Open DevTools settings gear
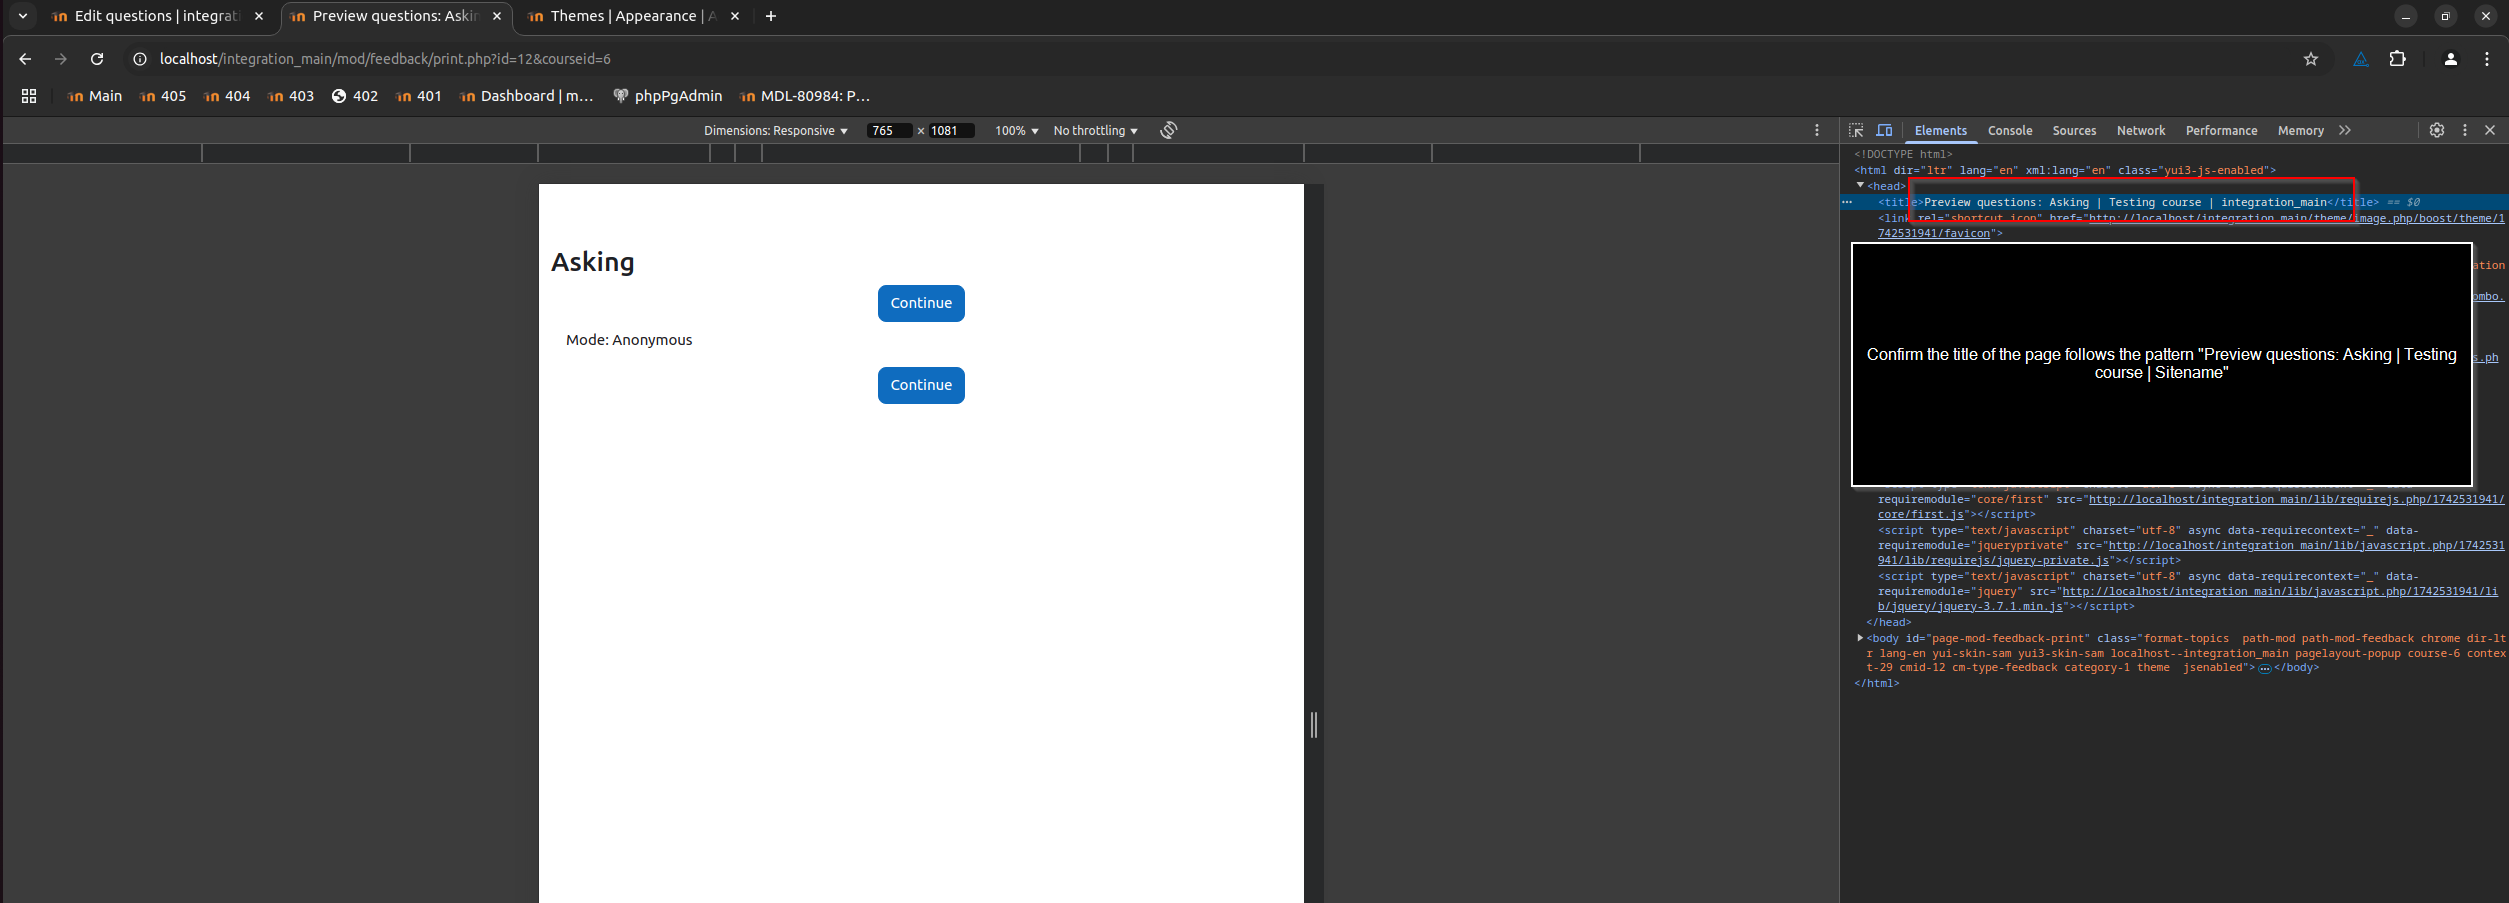The height and width of the screenshot is (903, 2509). (x=2437, y=130)
